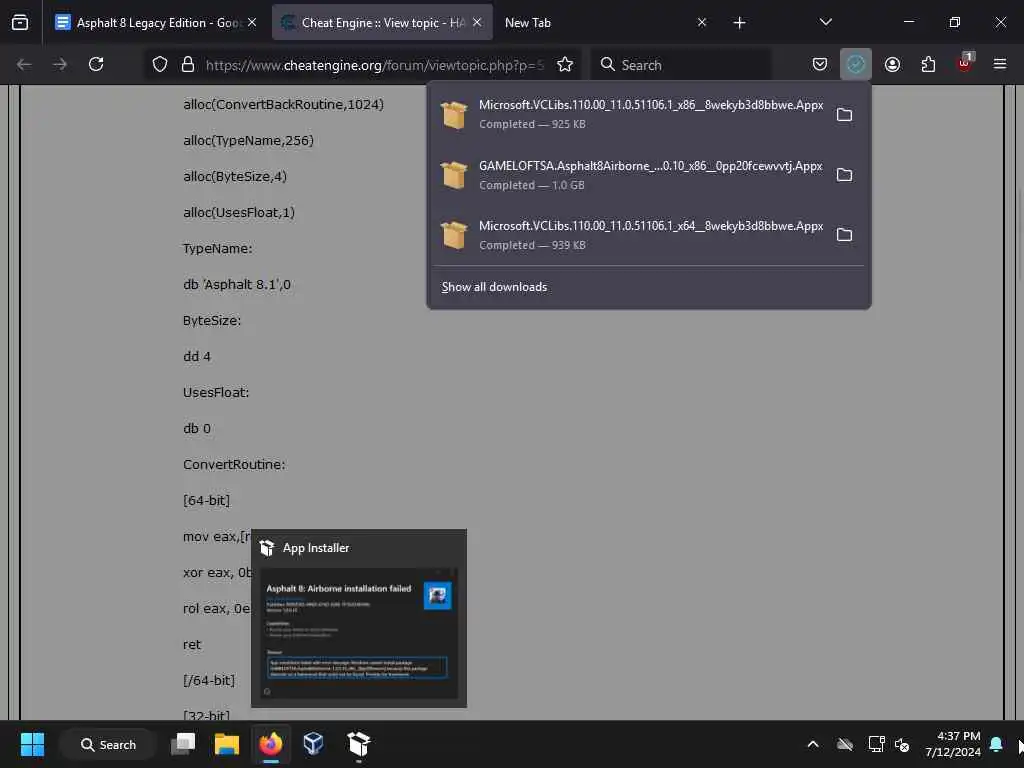Reload the current page
Screen dimensions: 1024x768
[96, 65]
